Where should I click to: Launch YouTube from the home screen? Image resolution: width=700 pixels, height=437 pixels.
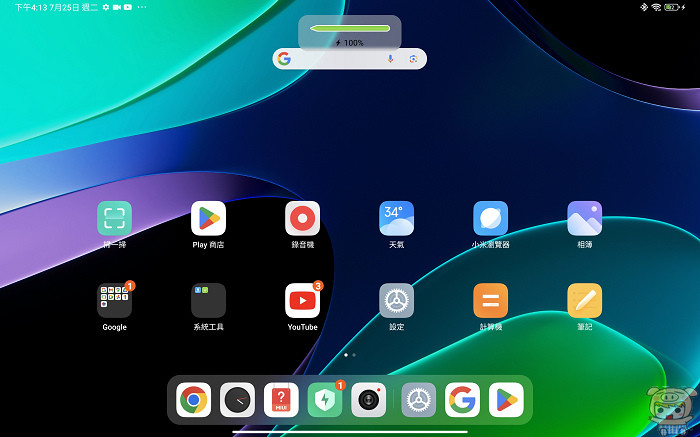coord(303,300)
